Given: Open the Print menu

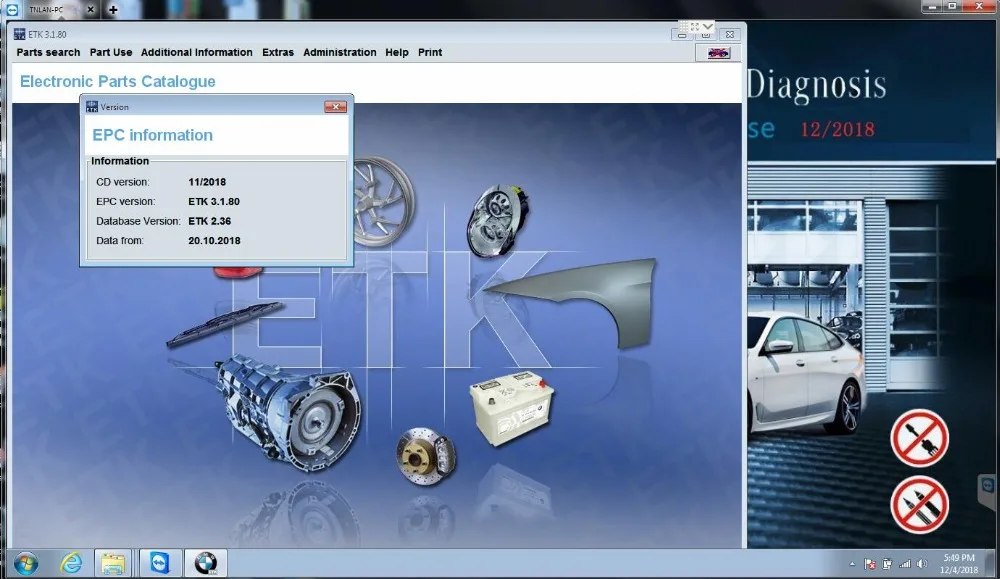Looking at the screenshot, I should (x=430, y=52).
